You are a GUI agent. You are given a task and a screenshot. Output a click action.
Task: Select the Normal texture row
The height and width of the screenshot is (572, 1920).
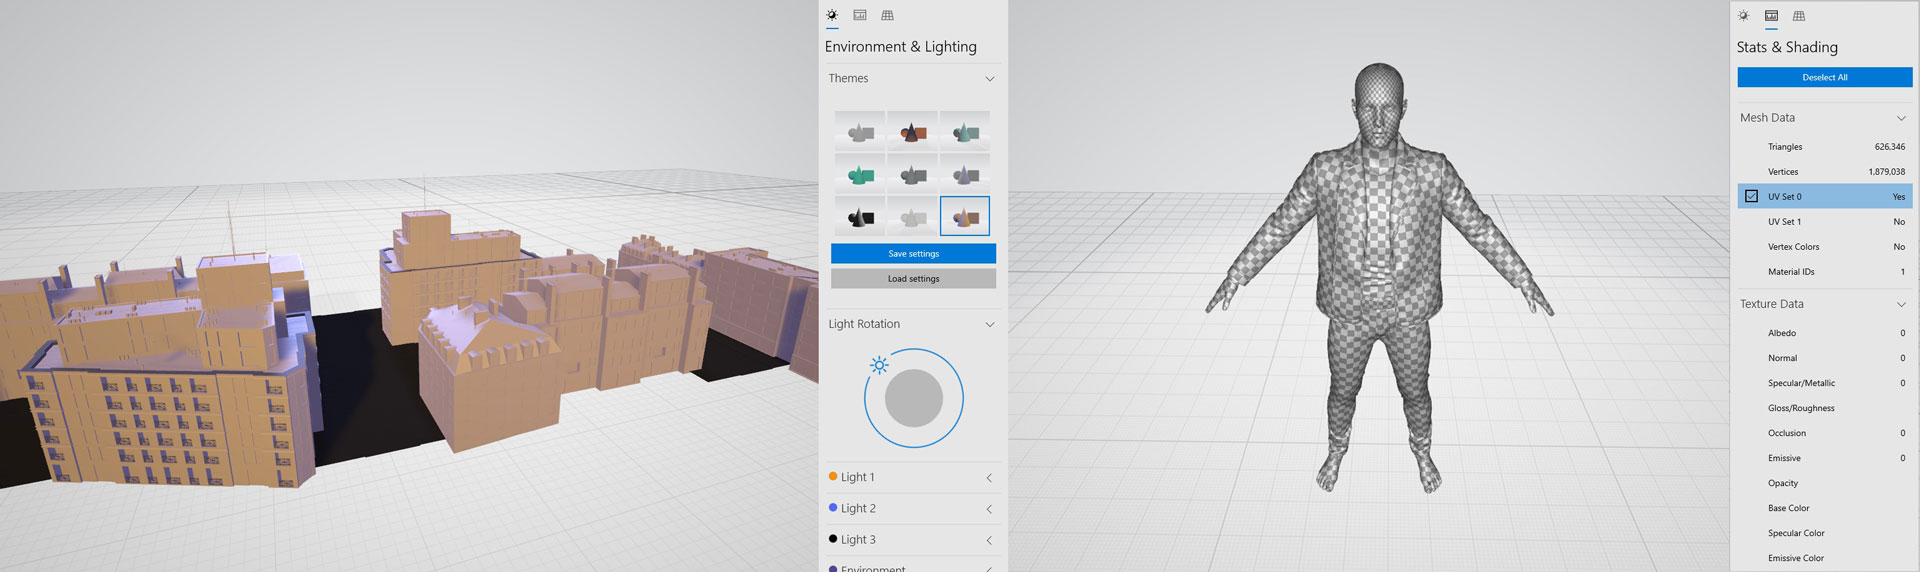click(x=1824, y=358)
